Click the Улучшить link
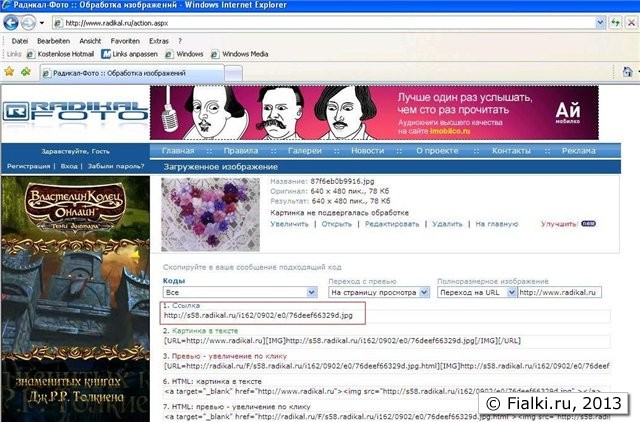Viewport: 640px width, 422px height. (x=559, y=224)
